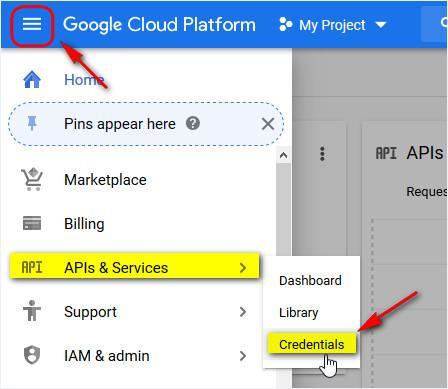The image size is (448, 389).
Task: Click the Google Cloud Platform title
Action: tap(159, 25)
